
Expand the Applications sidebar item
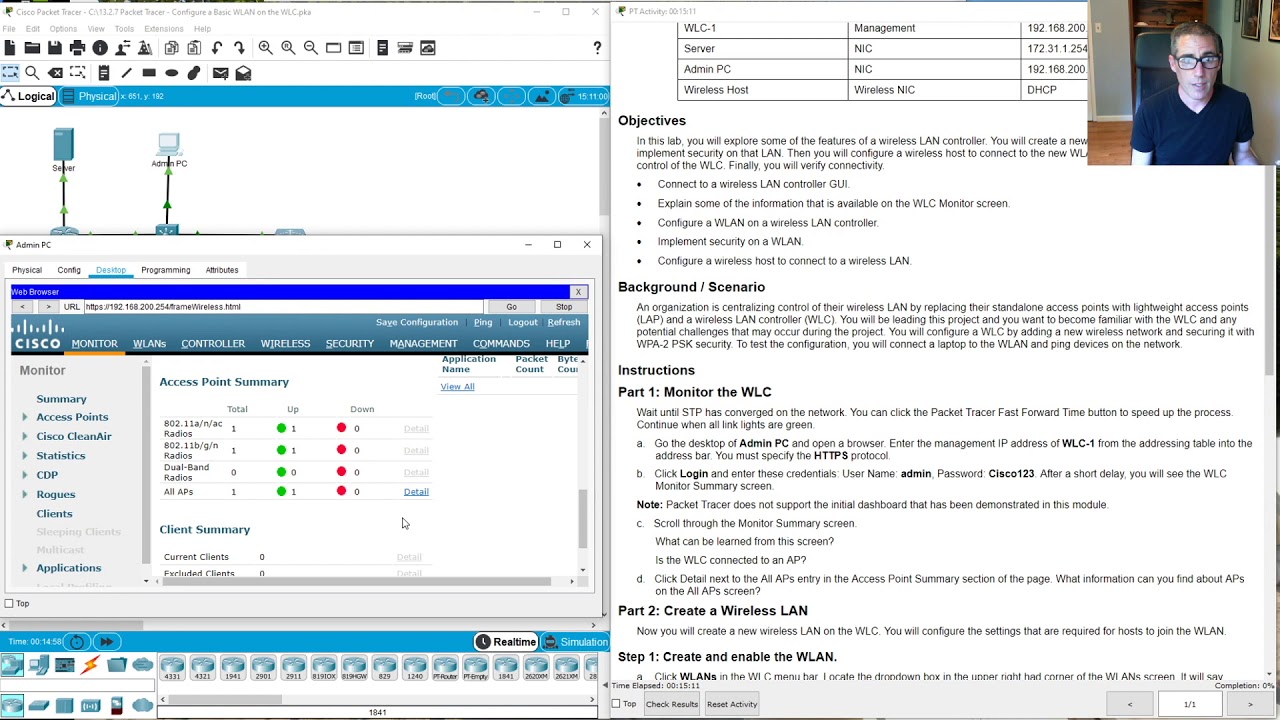25,568
